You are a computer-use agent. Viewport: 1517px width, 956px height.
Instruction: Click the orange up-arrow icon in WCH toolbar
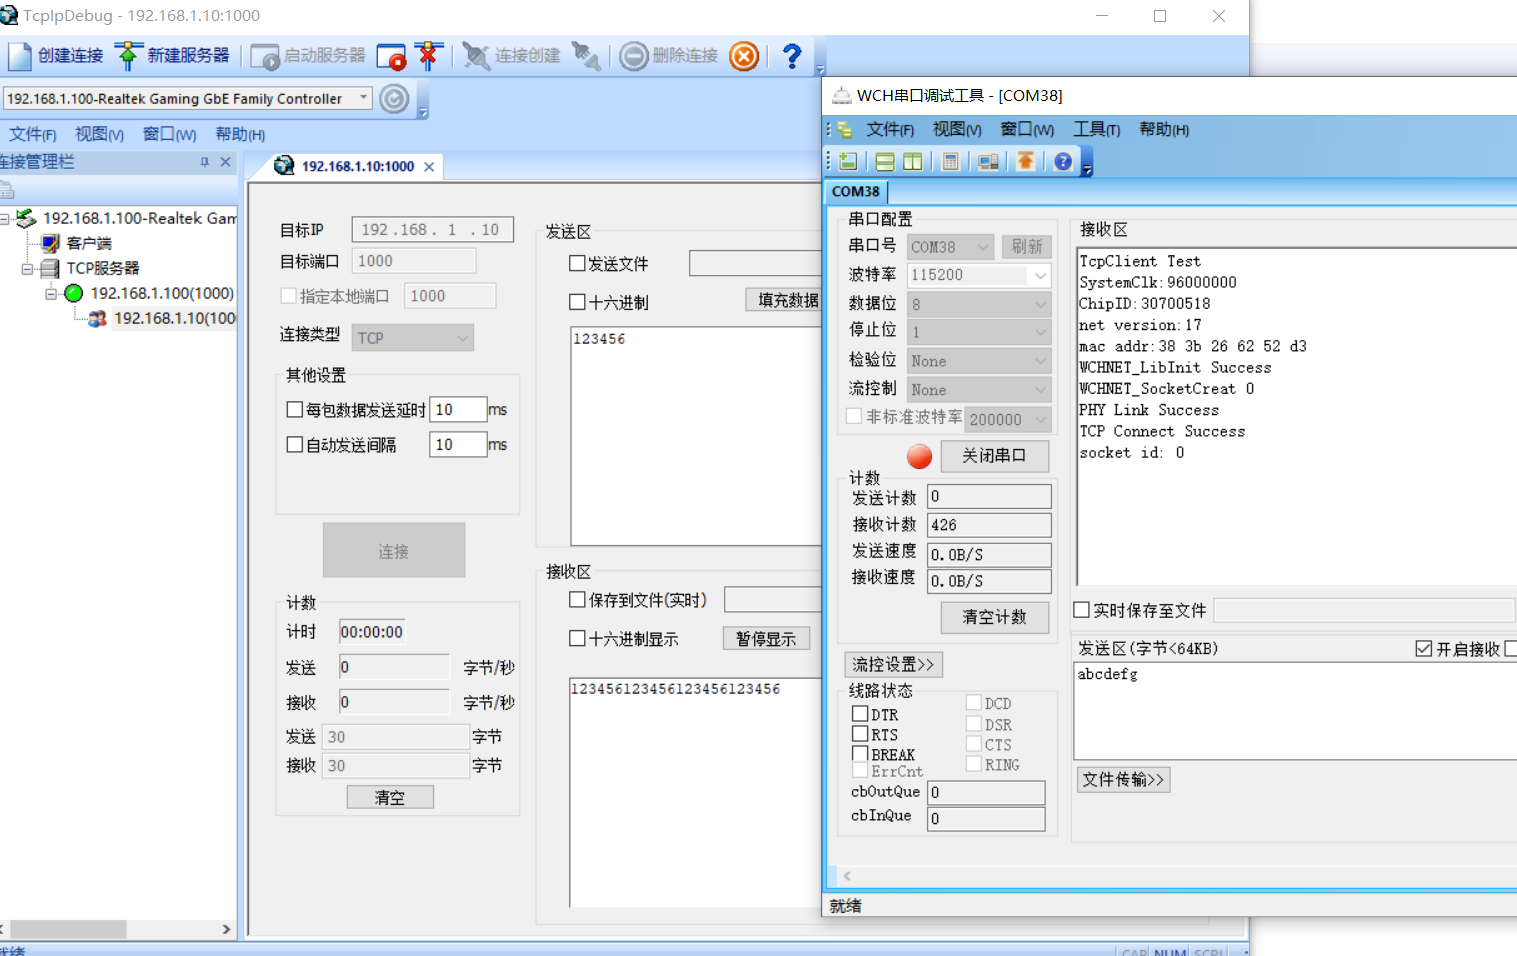(1025, 162)
